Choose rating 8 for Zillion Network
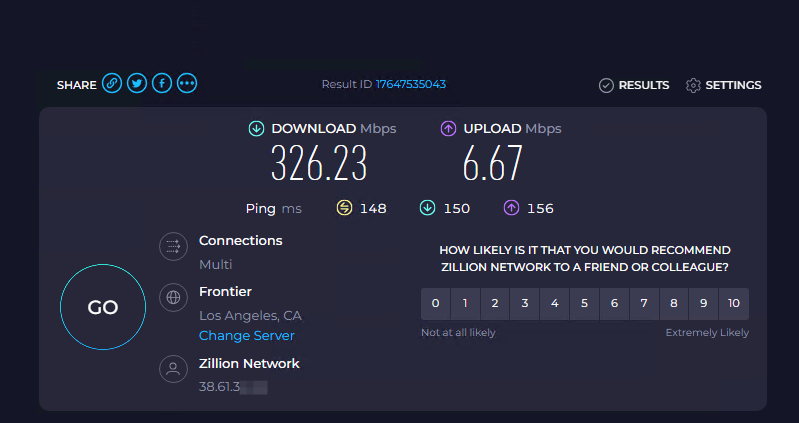The image size is (799, 423). 674,304
